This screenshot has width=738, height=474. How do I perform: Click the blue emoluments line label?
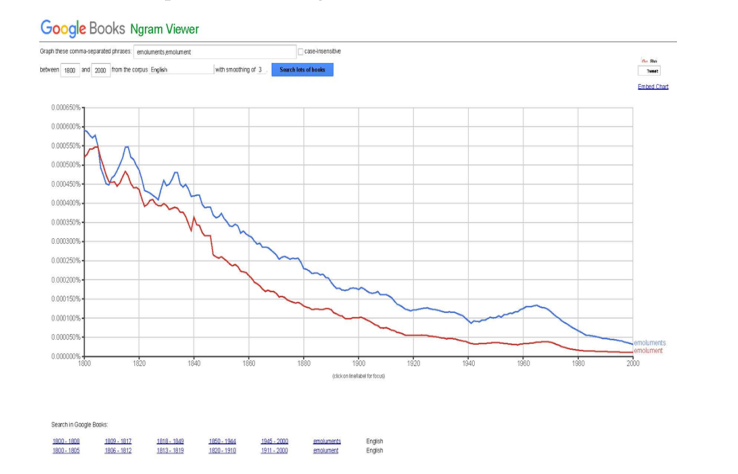650,343
